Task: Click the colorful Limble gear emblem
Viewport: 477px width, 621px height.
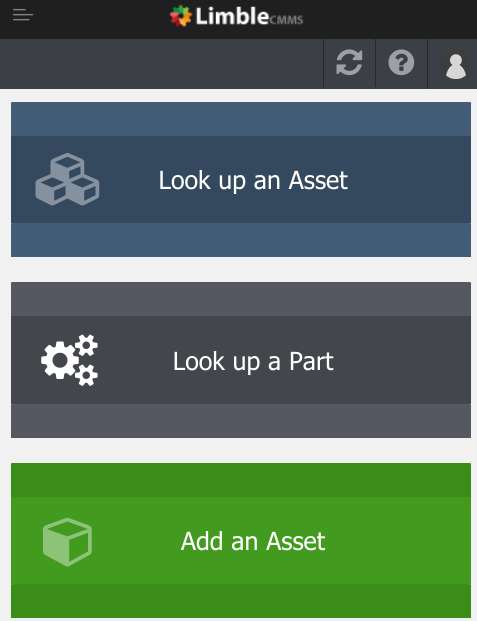Action: [181, 16]
